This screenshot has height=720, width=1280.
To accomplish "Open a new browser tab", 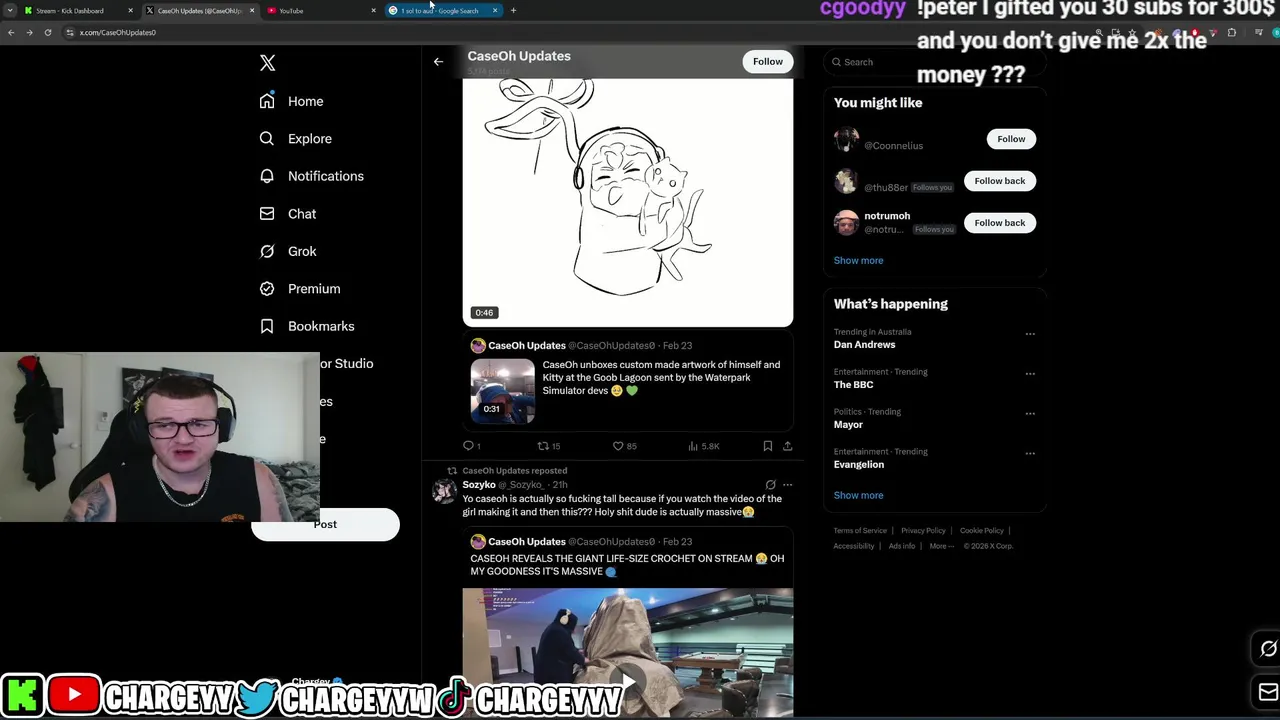I will (513, 11).
